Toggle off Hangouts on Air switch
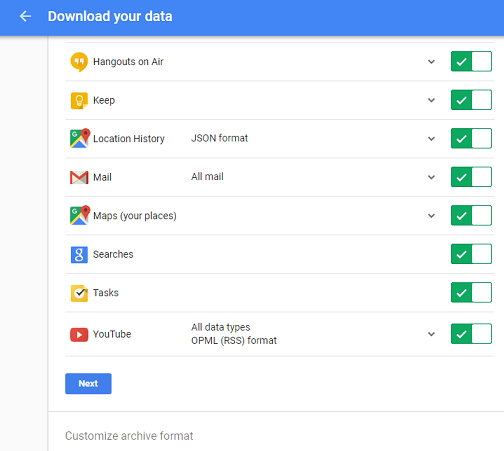This screenshot has height=451, width=504. 471,61
